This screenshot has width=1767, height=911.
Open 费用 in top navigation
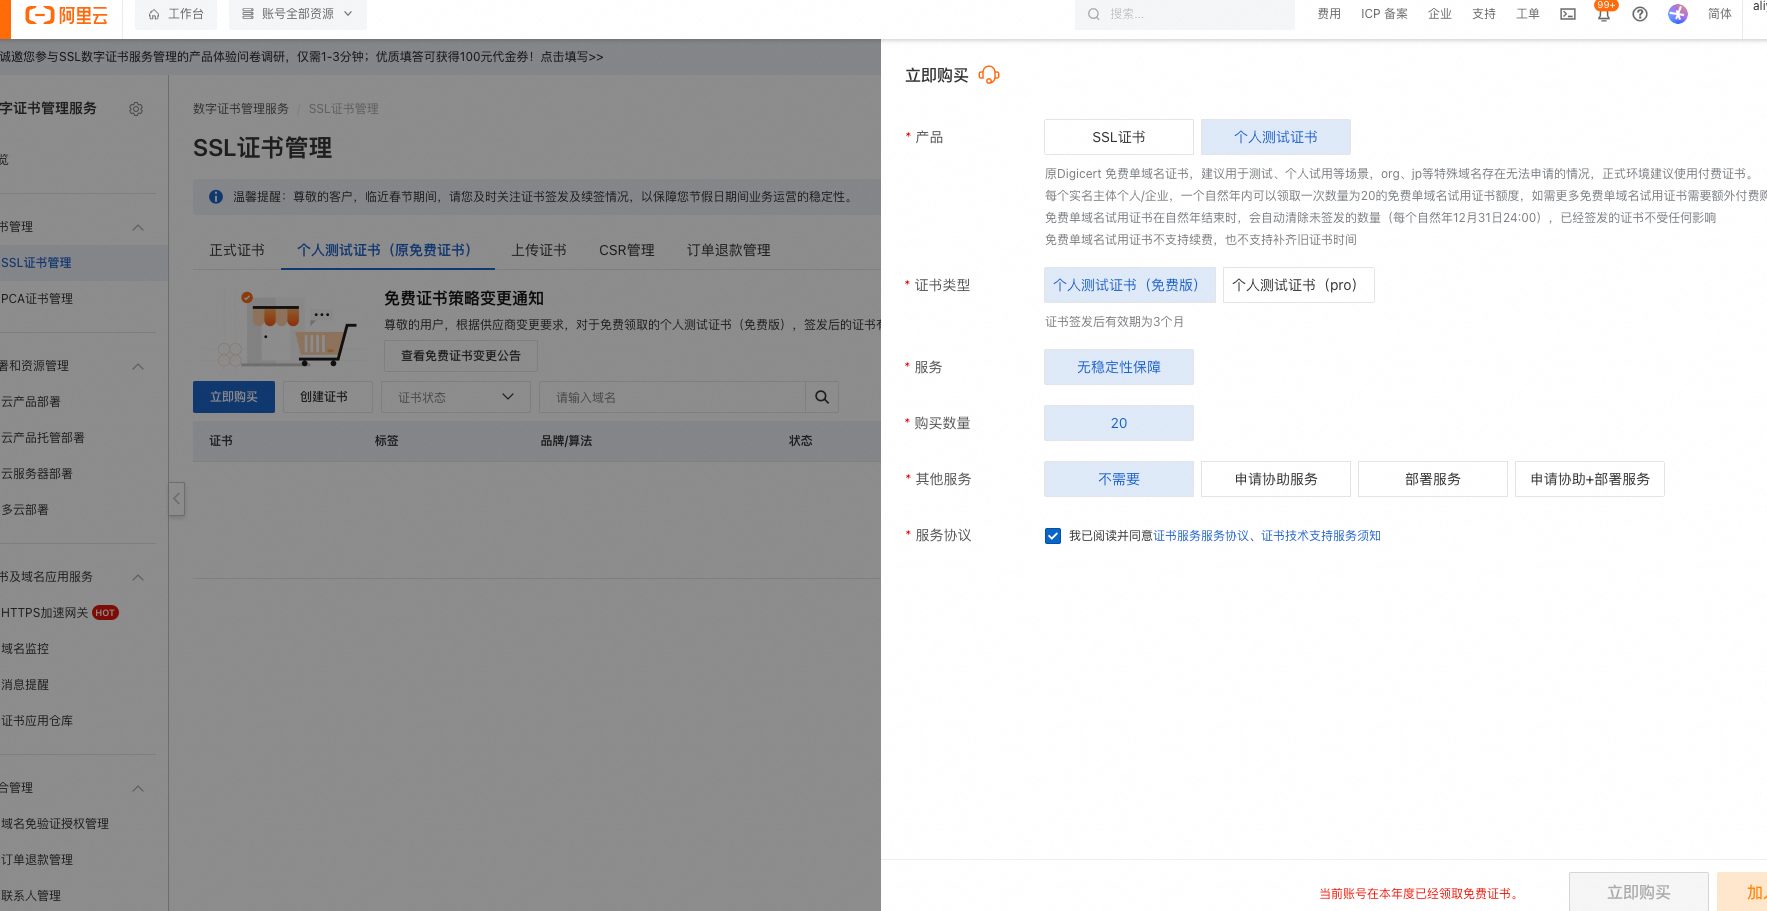click(x=1329, y=14)
